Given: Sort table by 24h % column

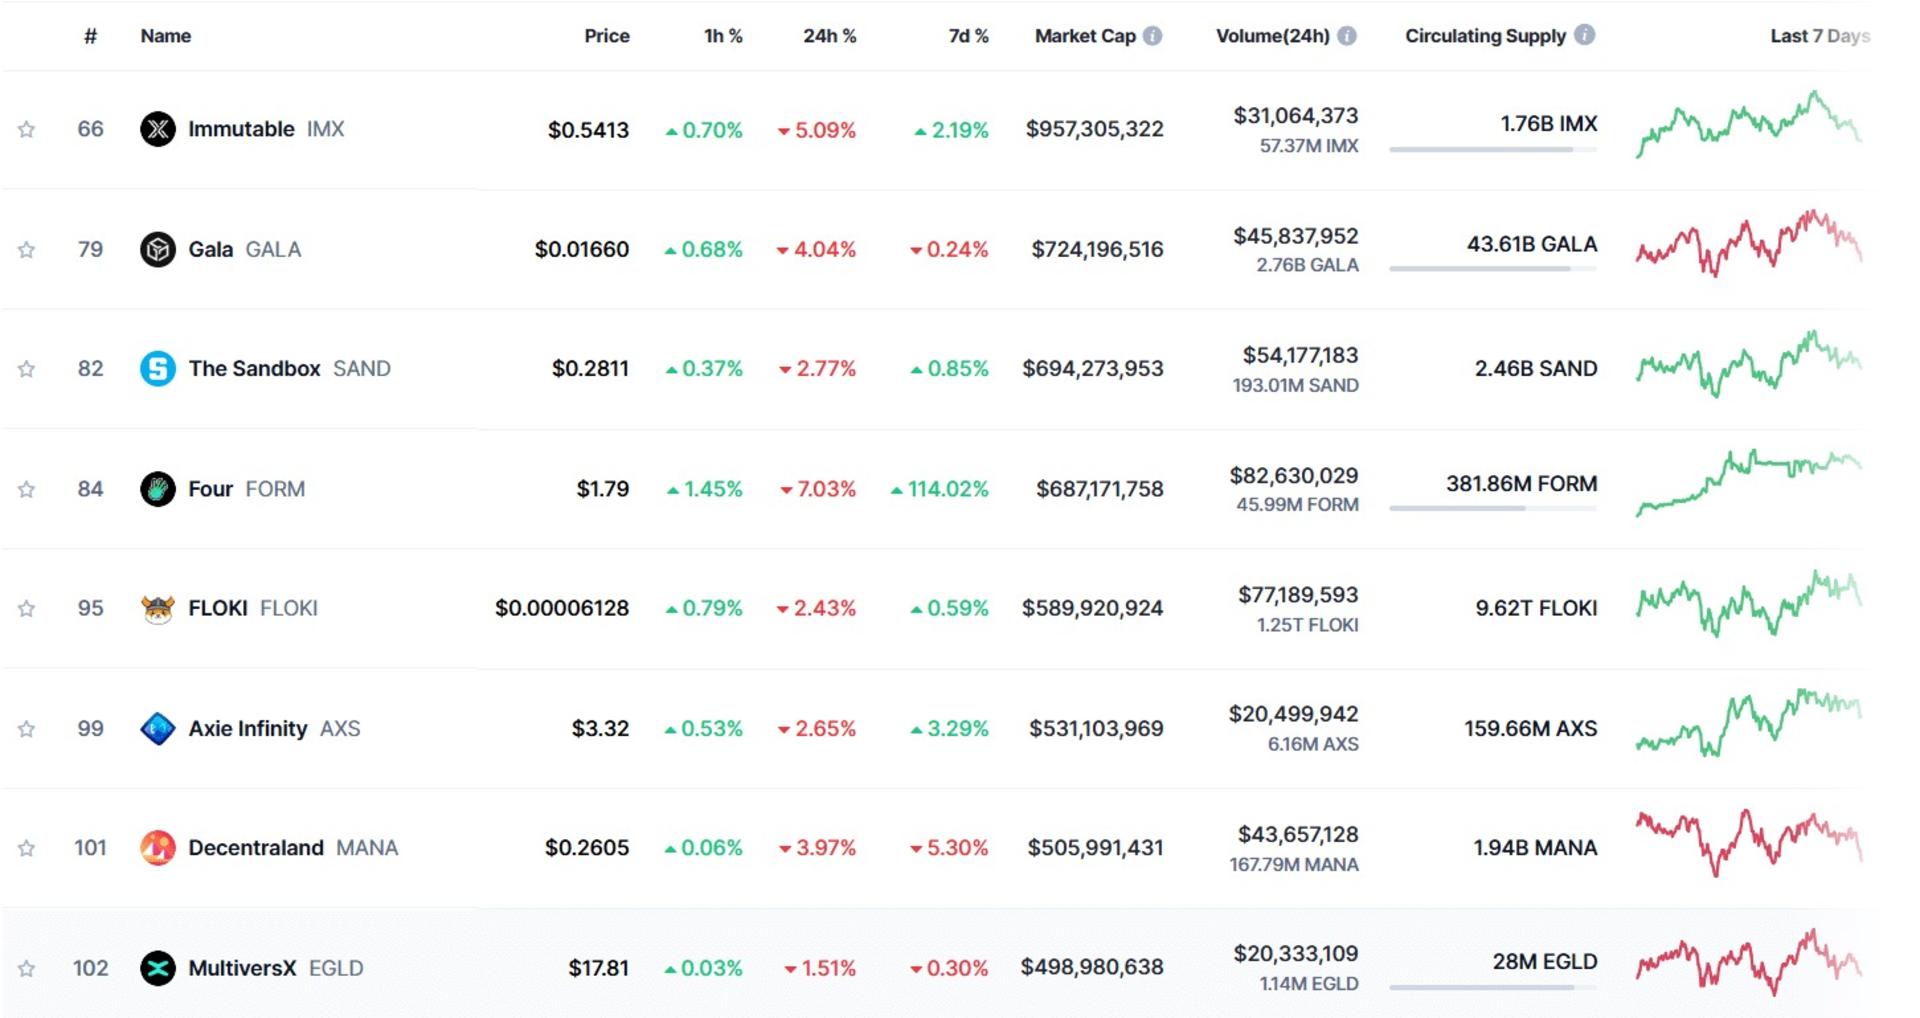Looking at the screenshot, I should (829, 36).
